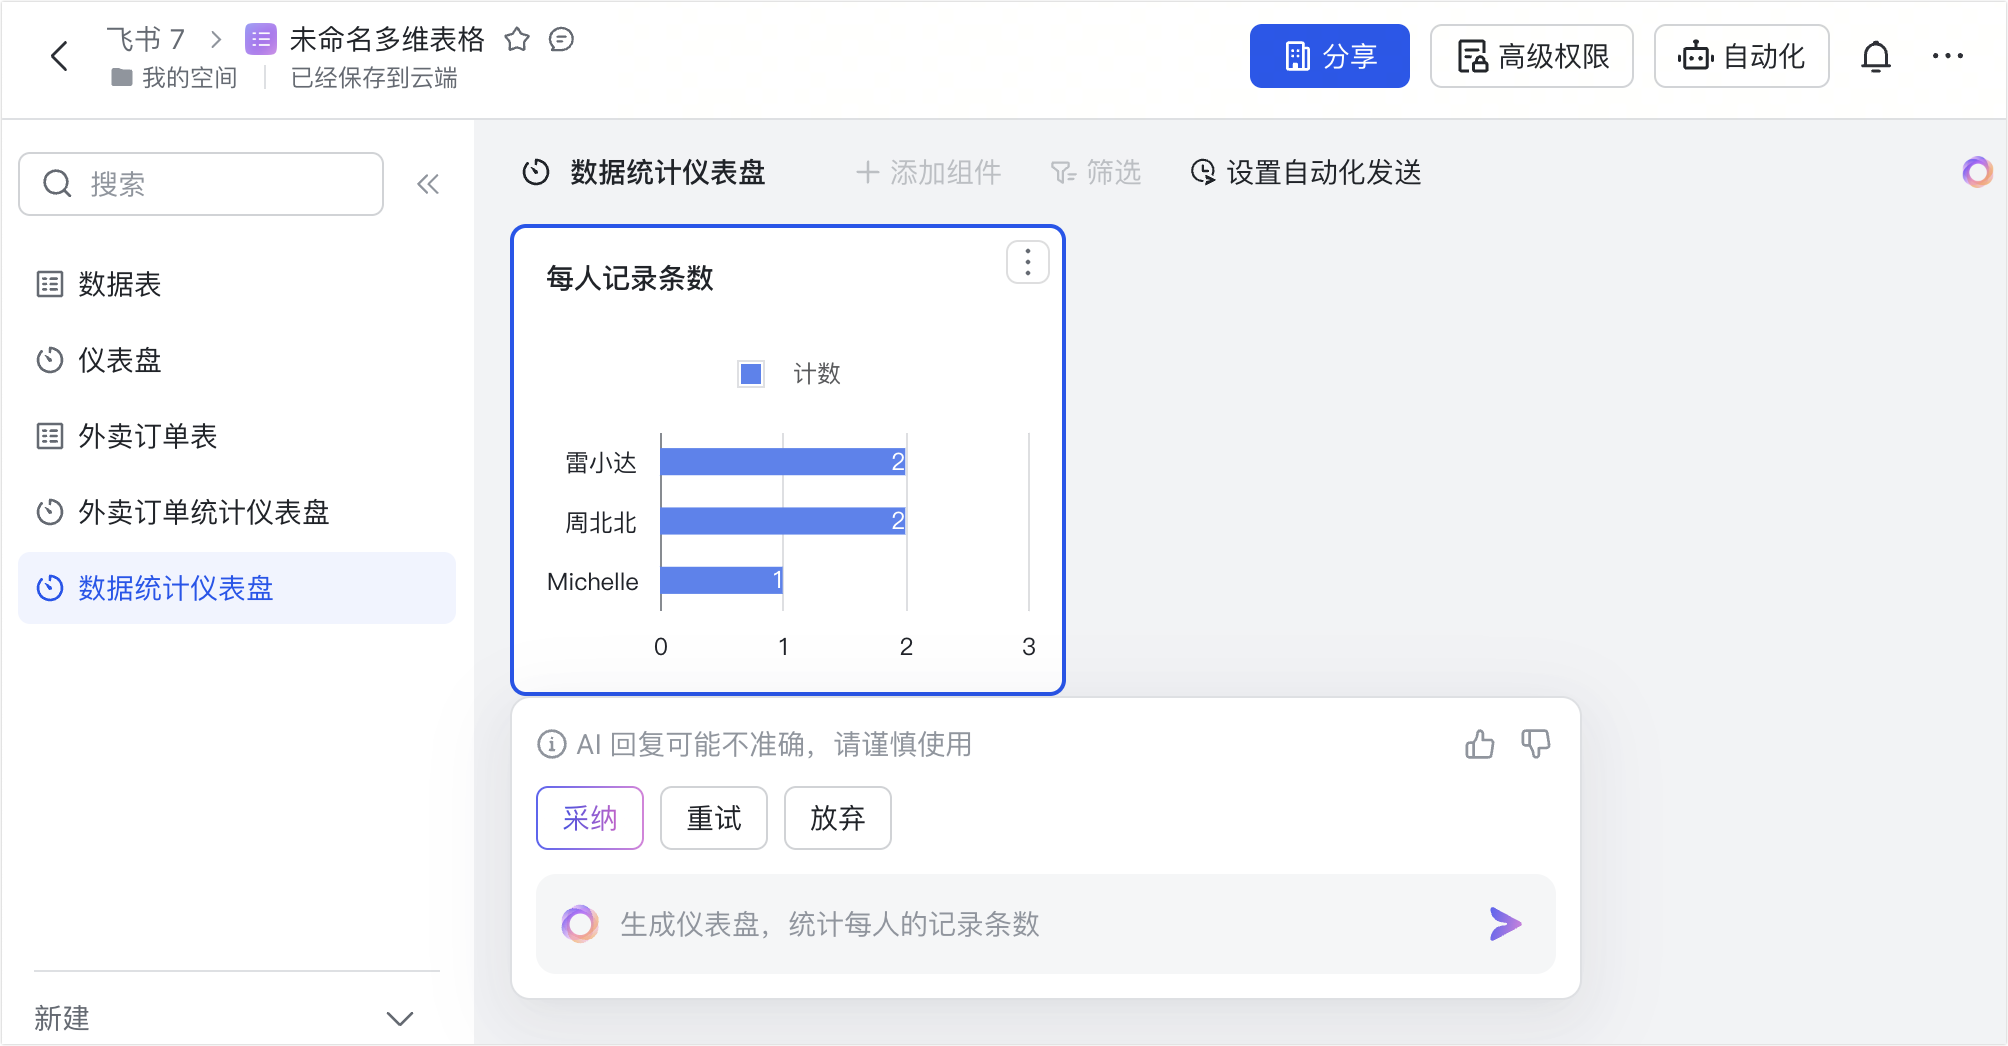Star the 未命名多维表格 document

coord(517,40)
